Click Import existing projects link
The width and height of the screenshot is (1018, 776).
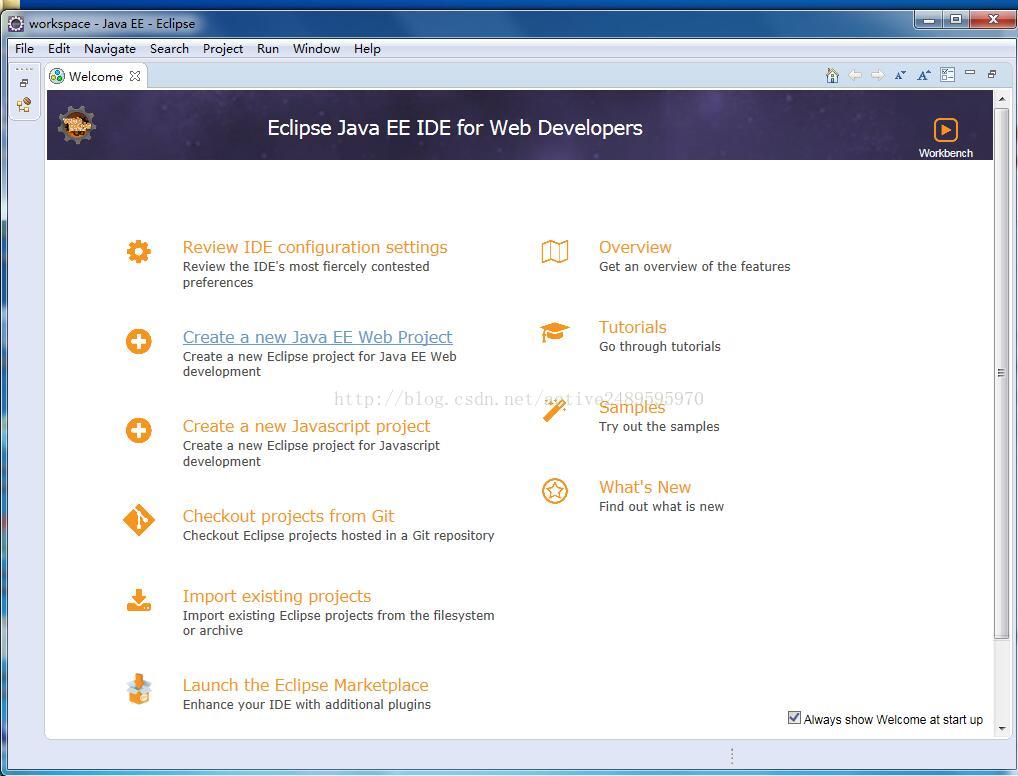point(277,595)
